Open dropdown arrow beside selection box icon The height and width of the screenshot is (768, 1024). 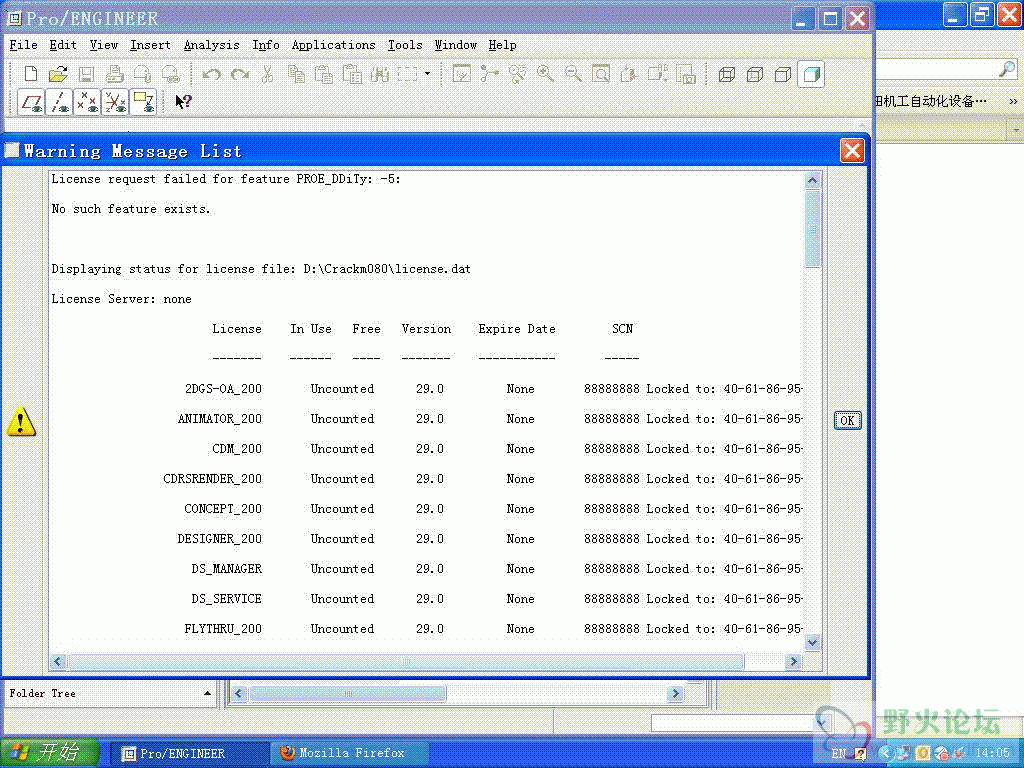click(428, 74)
